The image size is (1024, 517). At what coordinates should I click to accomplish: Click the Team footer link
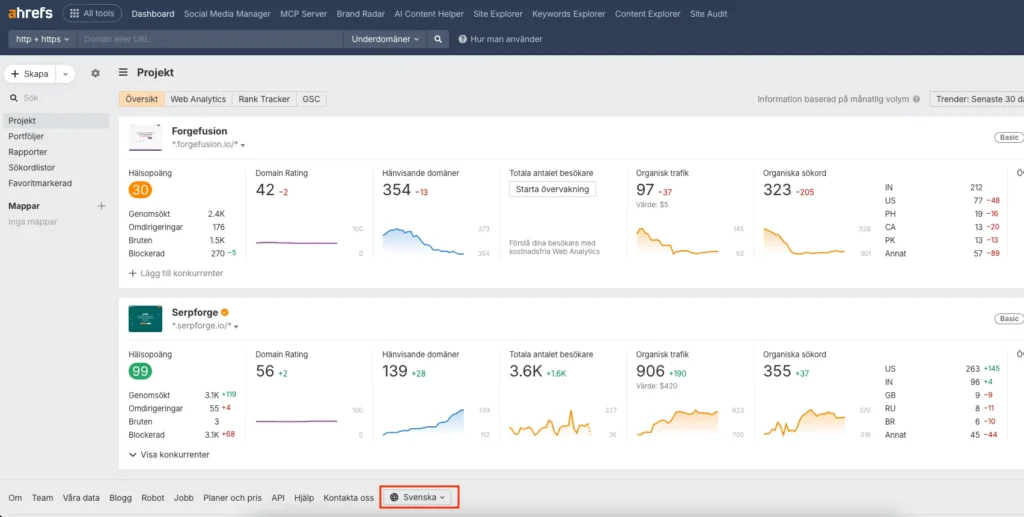42,497
